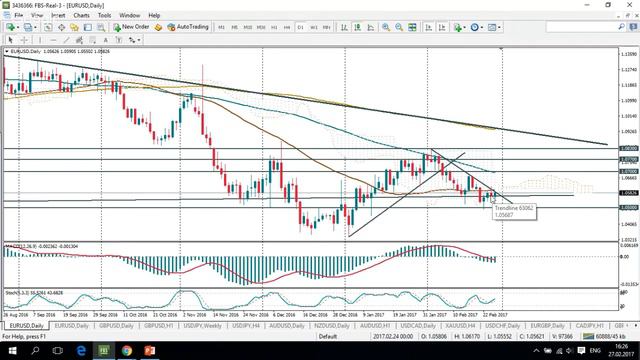The height and width of the screenshot is (360, 640).
Task: Toggle chart shift
Action: (x=442, y=27)
